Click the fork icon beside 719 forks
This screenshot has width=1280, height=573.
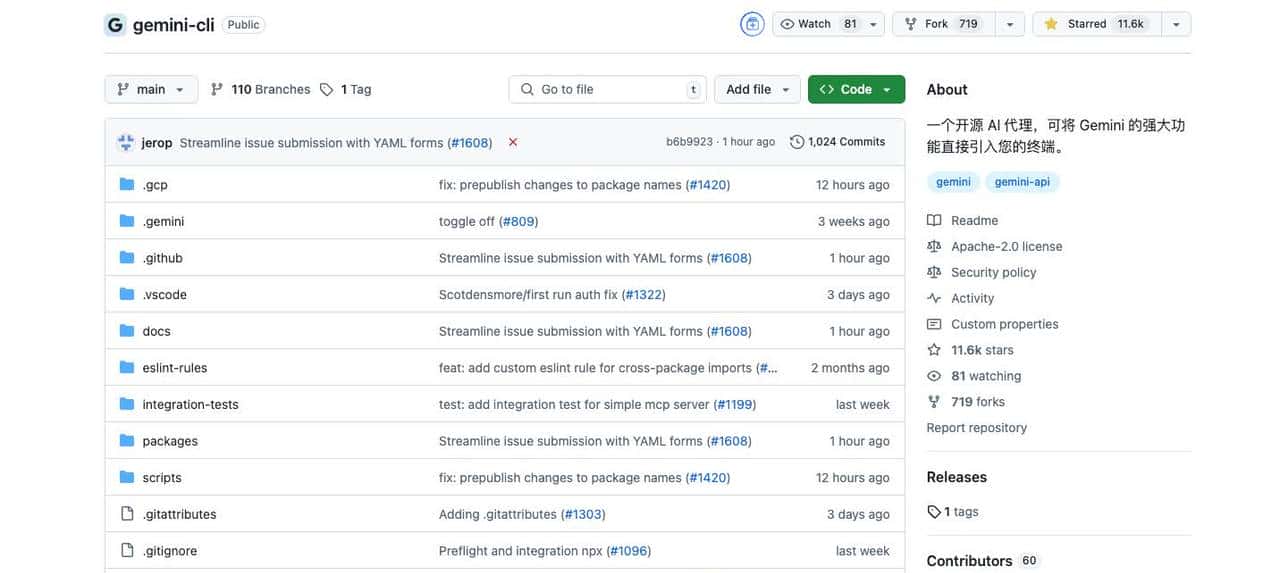(934, 402)
